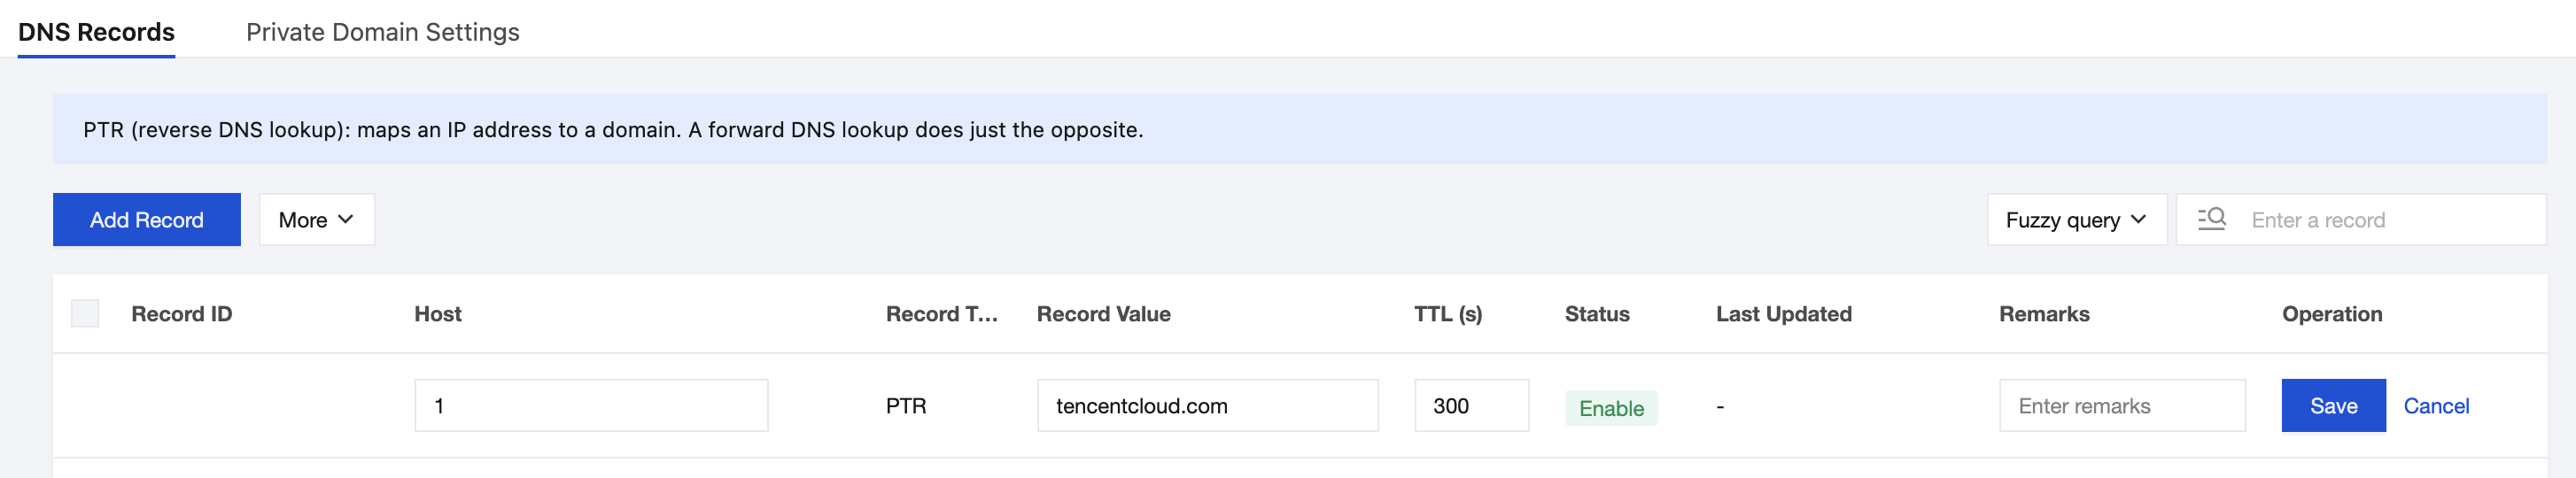Click the Record ID column header
The height and width of the screenshot is (478, 2576).
(x=181, y=314)
